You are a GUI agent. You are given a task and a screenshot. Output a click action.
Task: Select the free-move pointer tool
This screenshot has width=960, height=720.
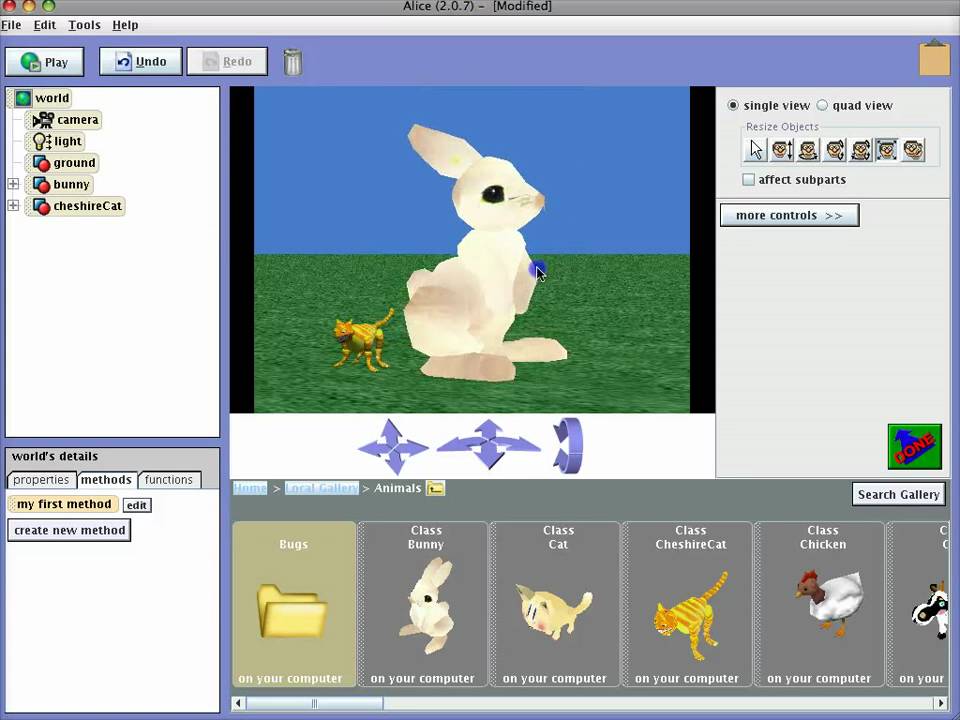click(x=756, y=150)
